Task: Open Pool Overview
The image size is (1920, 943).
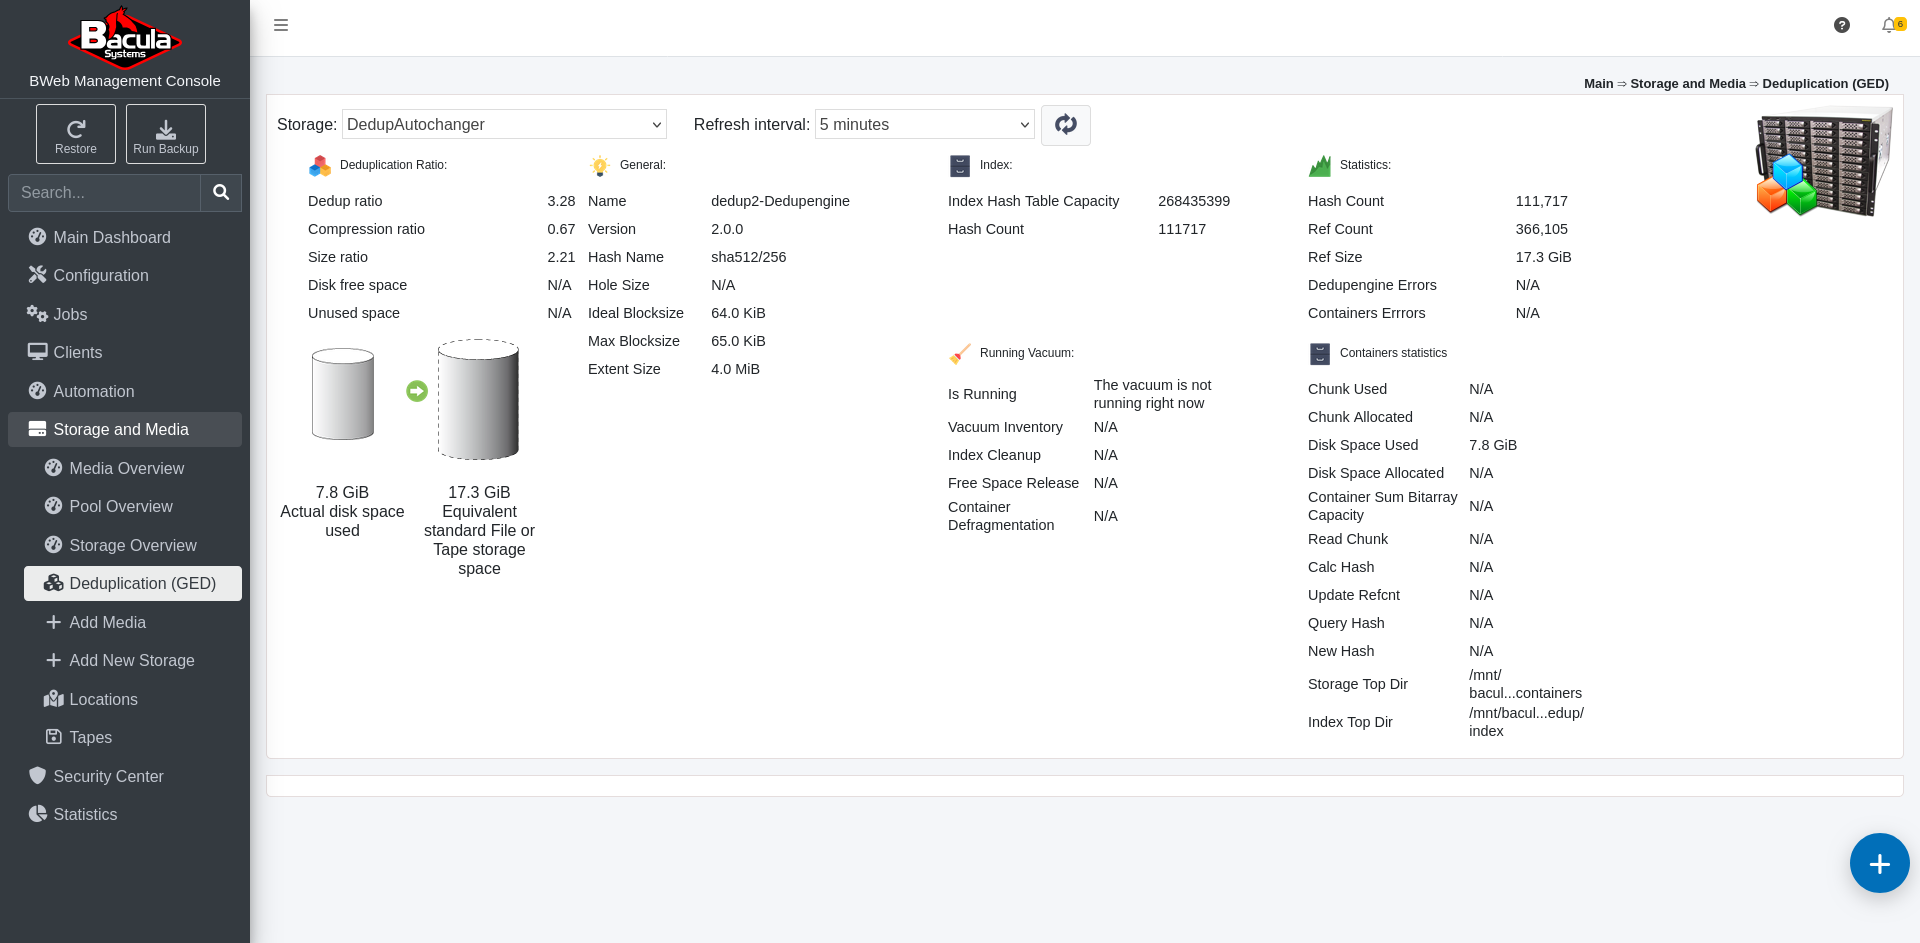Action: 133,506
